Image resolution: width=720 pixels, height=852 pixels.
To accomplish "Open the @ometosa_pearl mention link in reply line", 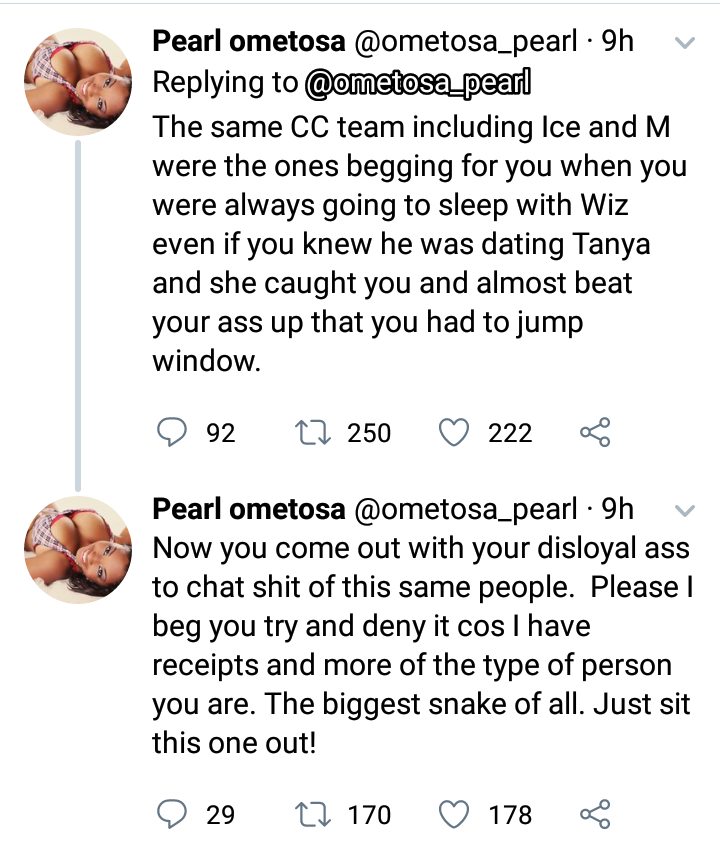I will tap(417, 84).
